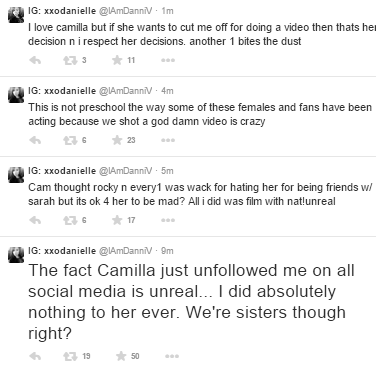Open the 9m timestamp of the bottom tweet
The height and width of the screenshot is (372, 376).
click(x=167, y=251)
